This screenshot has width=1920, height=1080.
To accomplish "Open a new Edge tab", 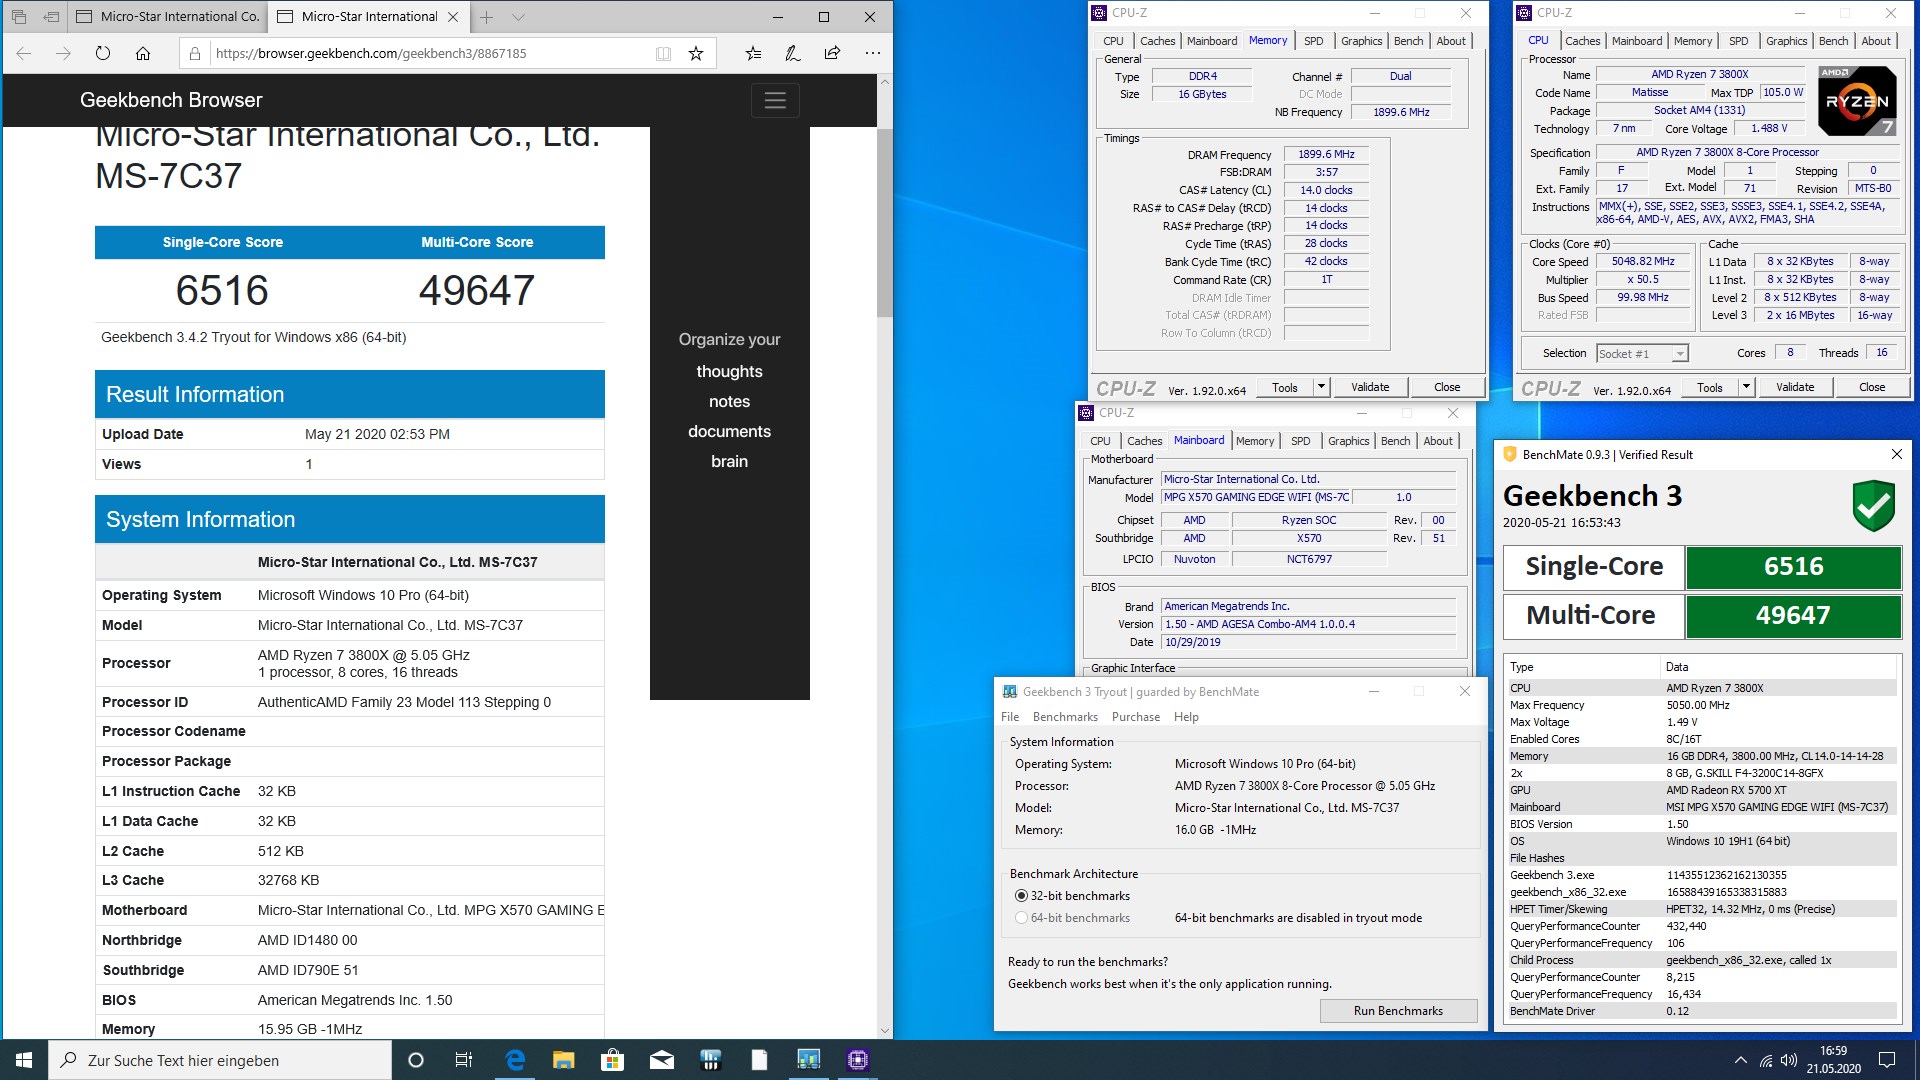I will [486, 17].
